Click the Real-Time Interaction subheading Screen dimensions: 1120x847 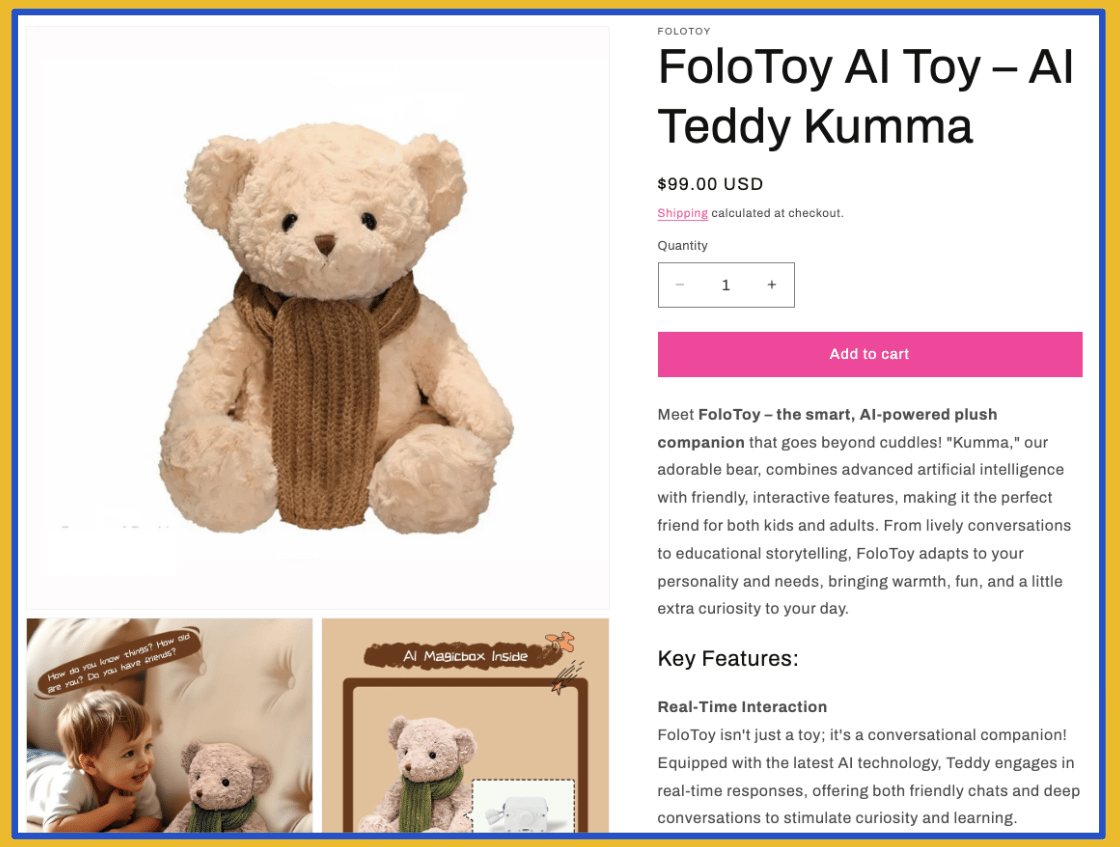click(x=742, y=707)
